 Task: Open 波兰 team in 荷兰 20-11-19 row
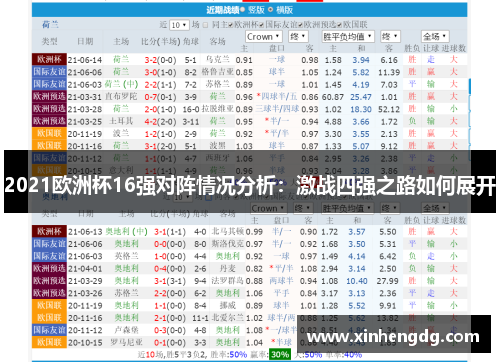[121, 134]
